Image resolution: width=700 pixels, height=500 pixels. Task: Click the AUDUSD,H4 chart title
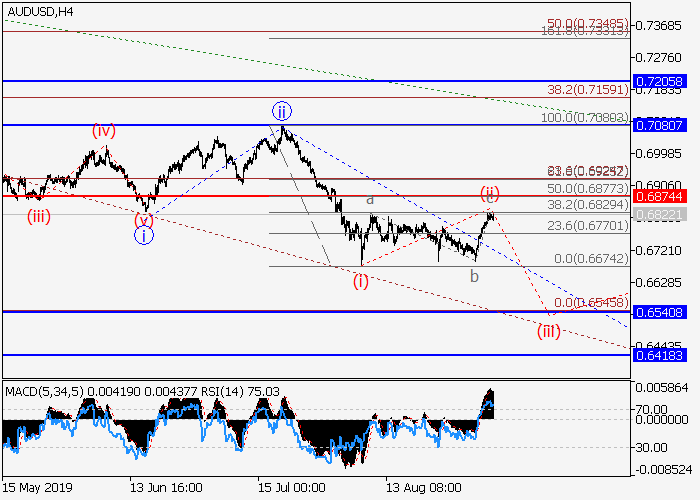pyautogui.click(x=38, y=11)
